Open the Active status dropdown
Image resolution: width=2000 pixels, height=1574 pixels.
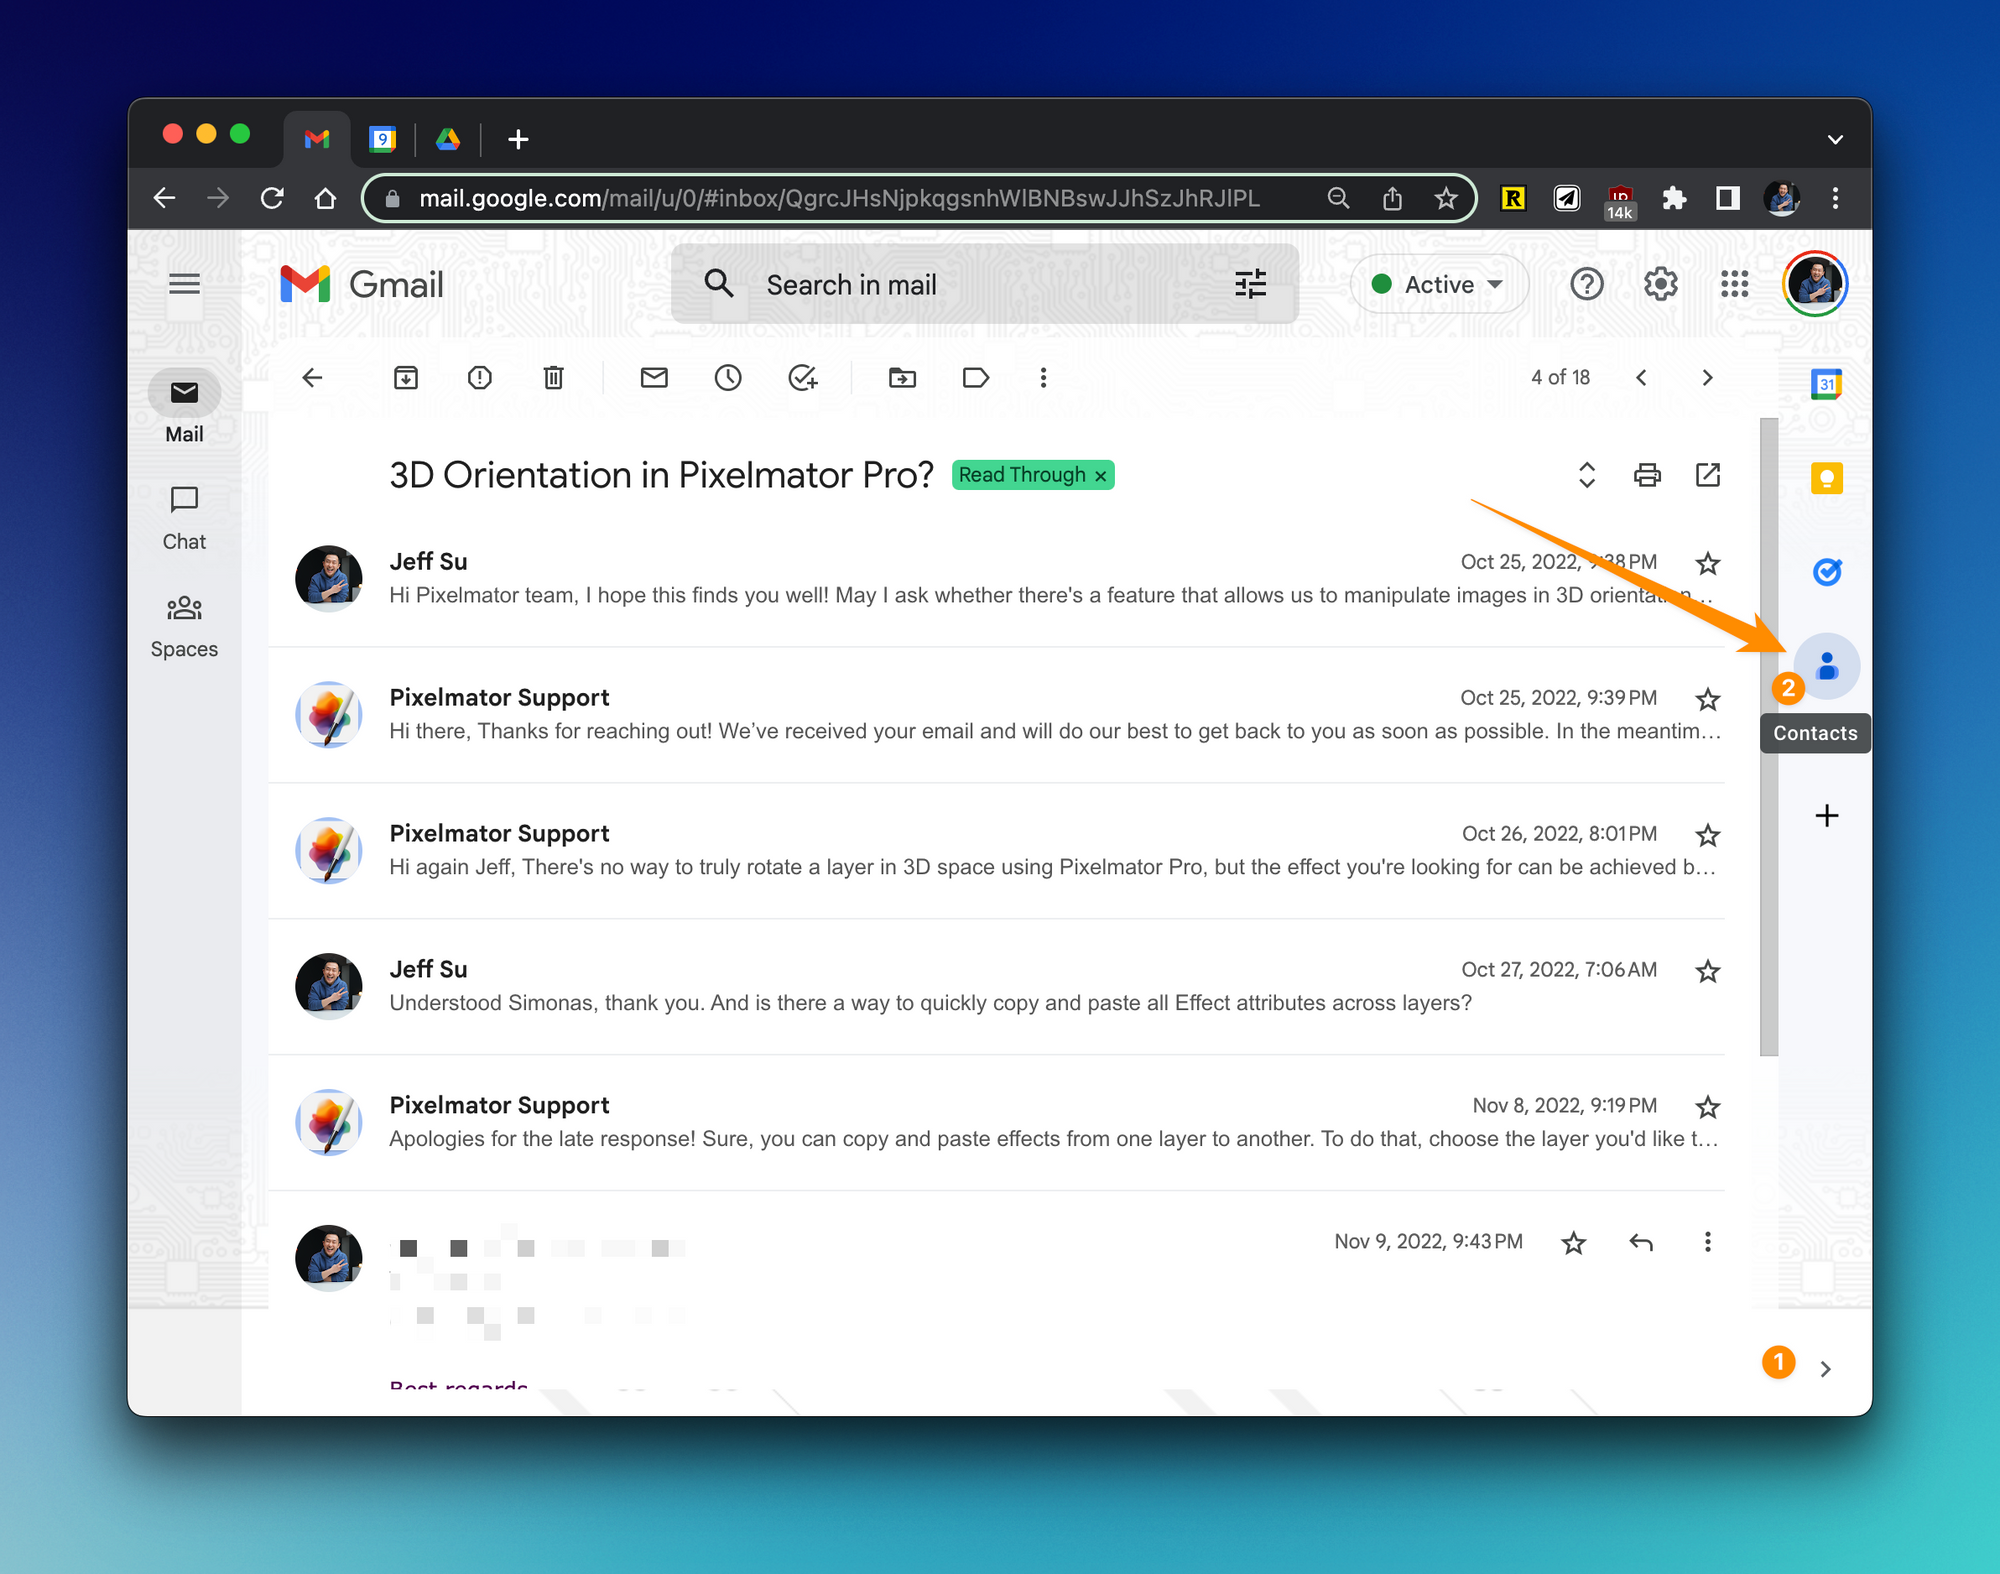click(x=1439, y=284)
